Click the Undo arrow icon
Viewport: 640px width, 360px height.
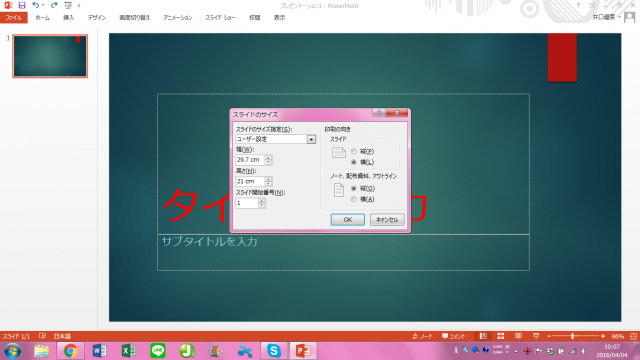tap(36, 5)
